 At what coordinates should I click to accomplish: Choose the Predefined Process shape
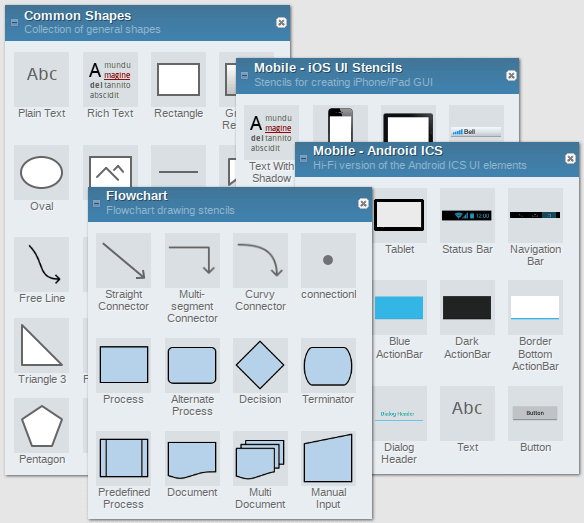(123, 458)
